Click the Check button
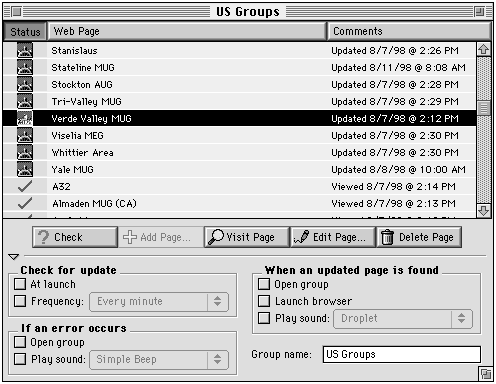This screenshot has height=384, width=496. (75, 237)
